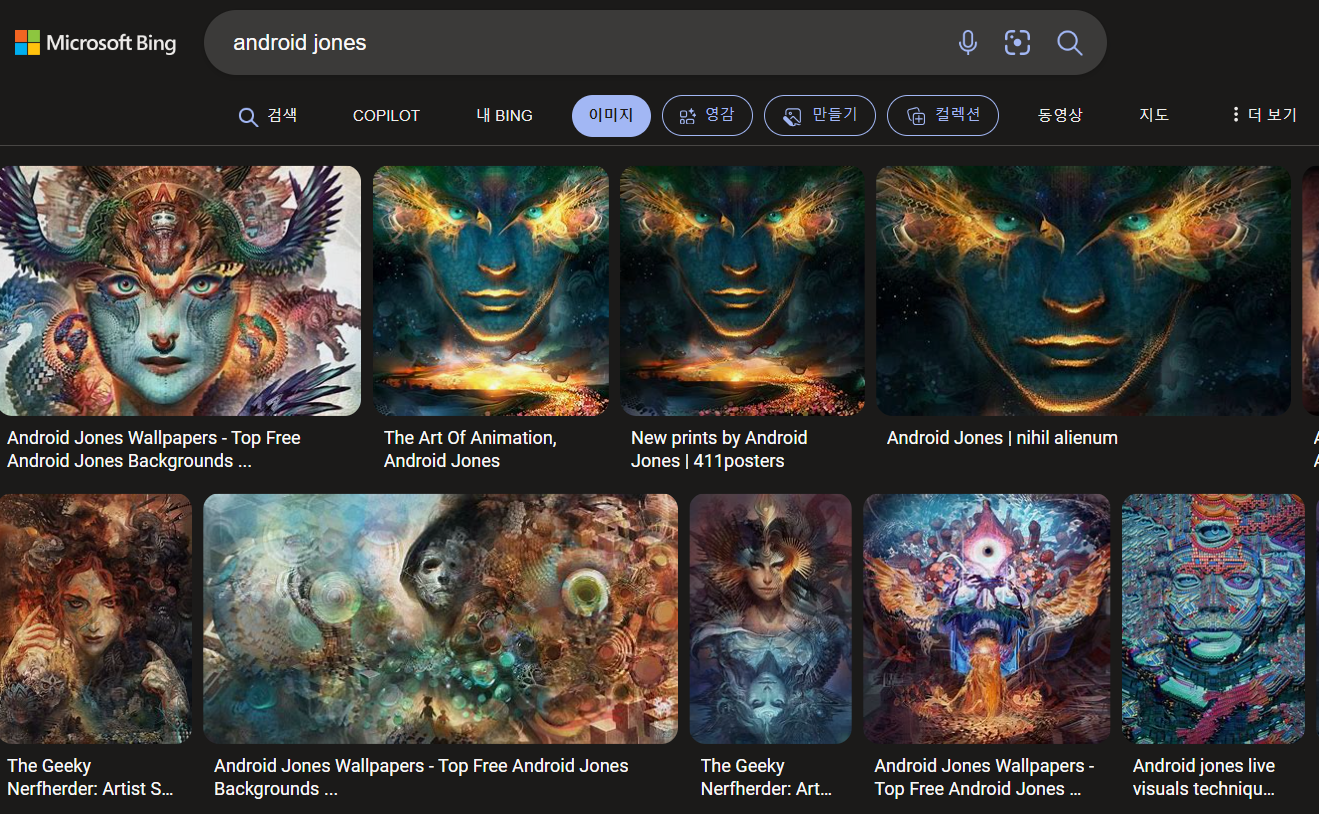Click 'The Geeky Nerfherder: Art...' caption

767,777
